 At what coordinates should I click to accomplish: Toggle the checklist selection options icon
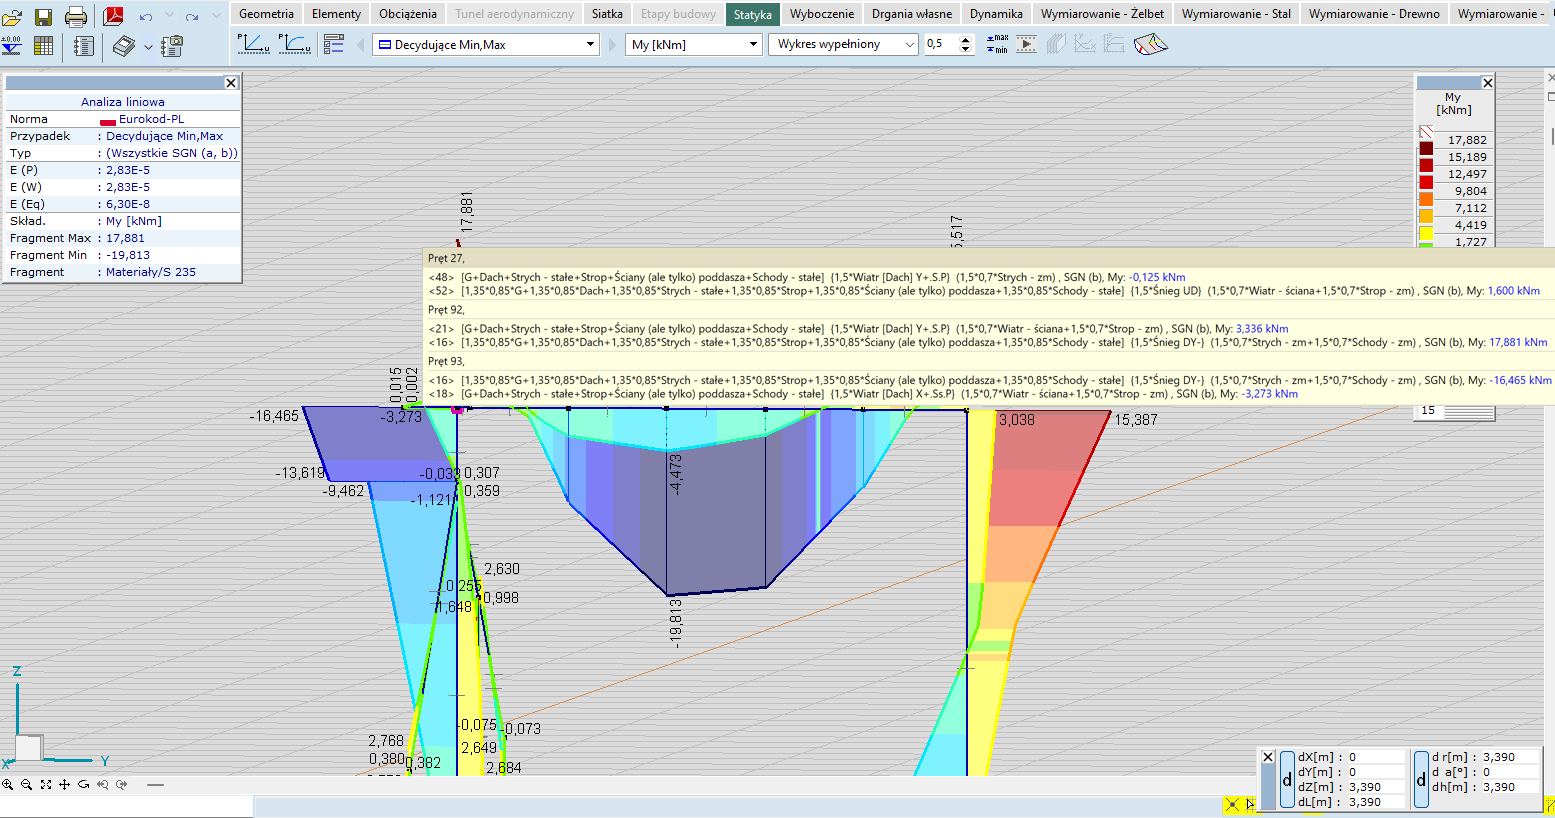334,45
